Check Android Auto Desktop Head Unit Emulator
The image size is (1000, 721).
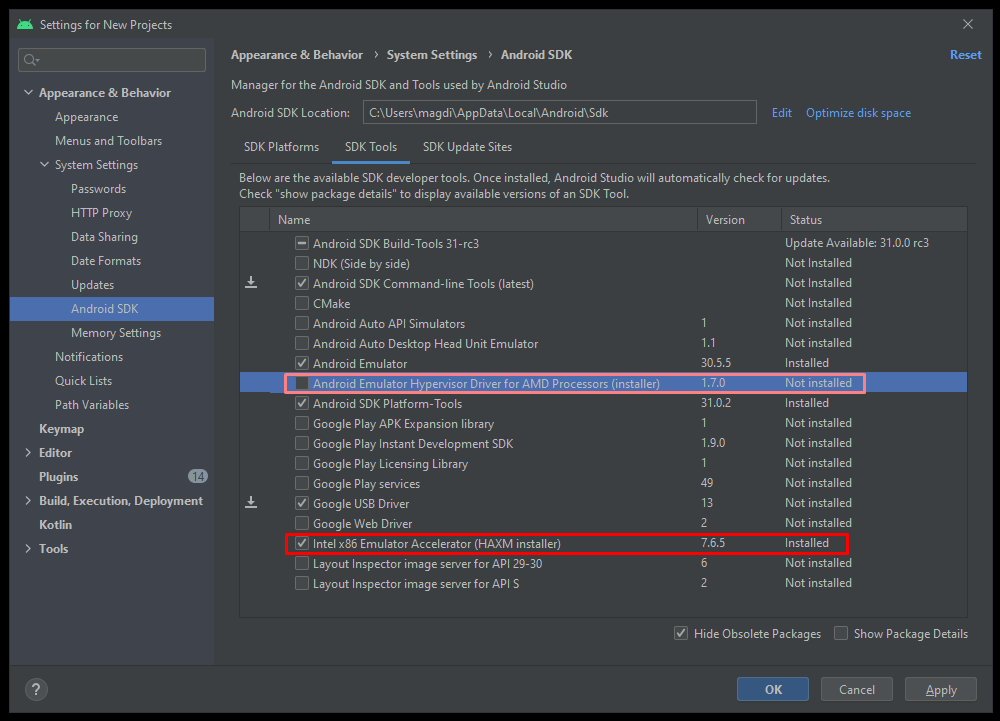pos(302,343)
